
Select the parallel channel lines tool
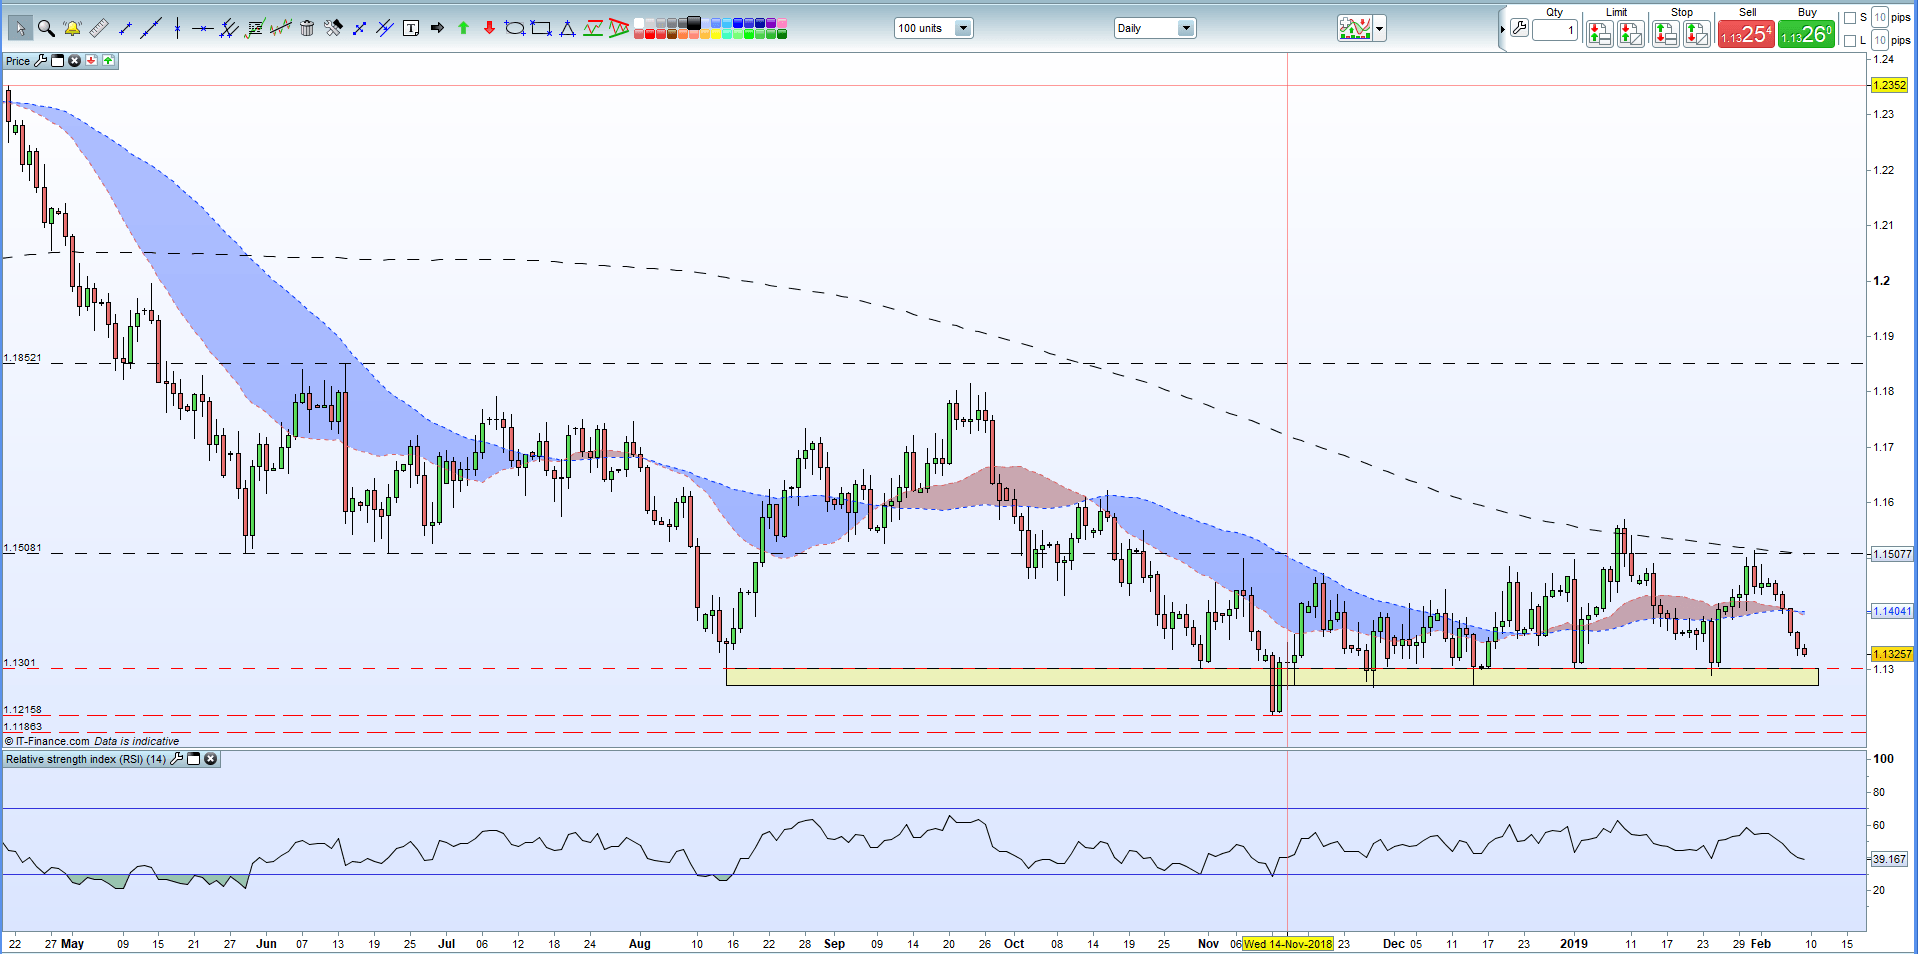tap(228, 28)
